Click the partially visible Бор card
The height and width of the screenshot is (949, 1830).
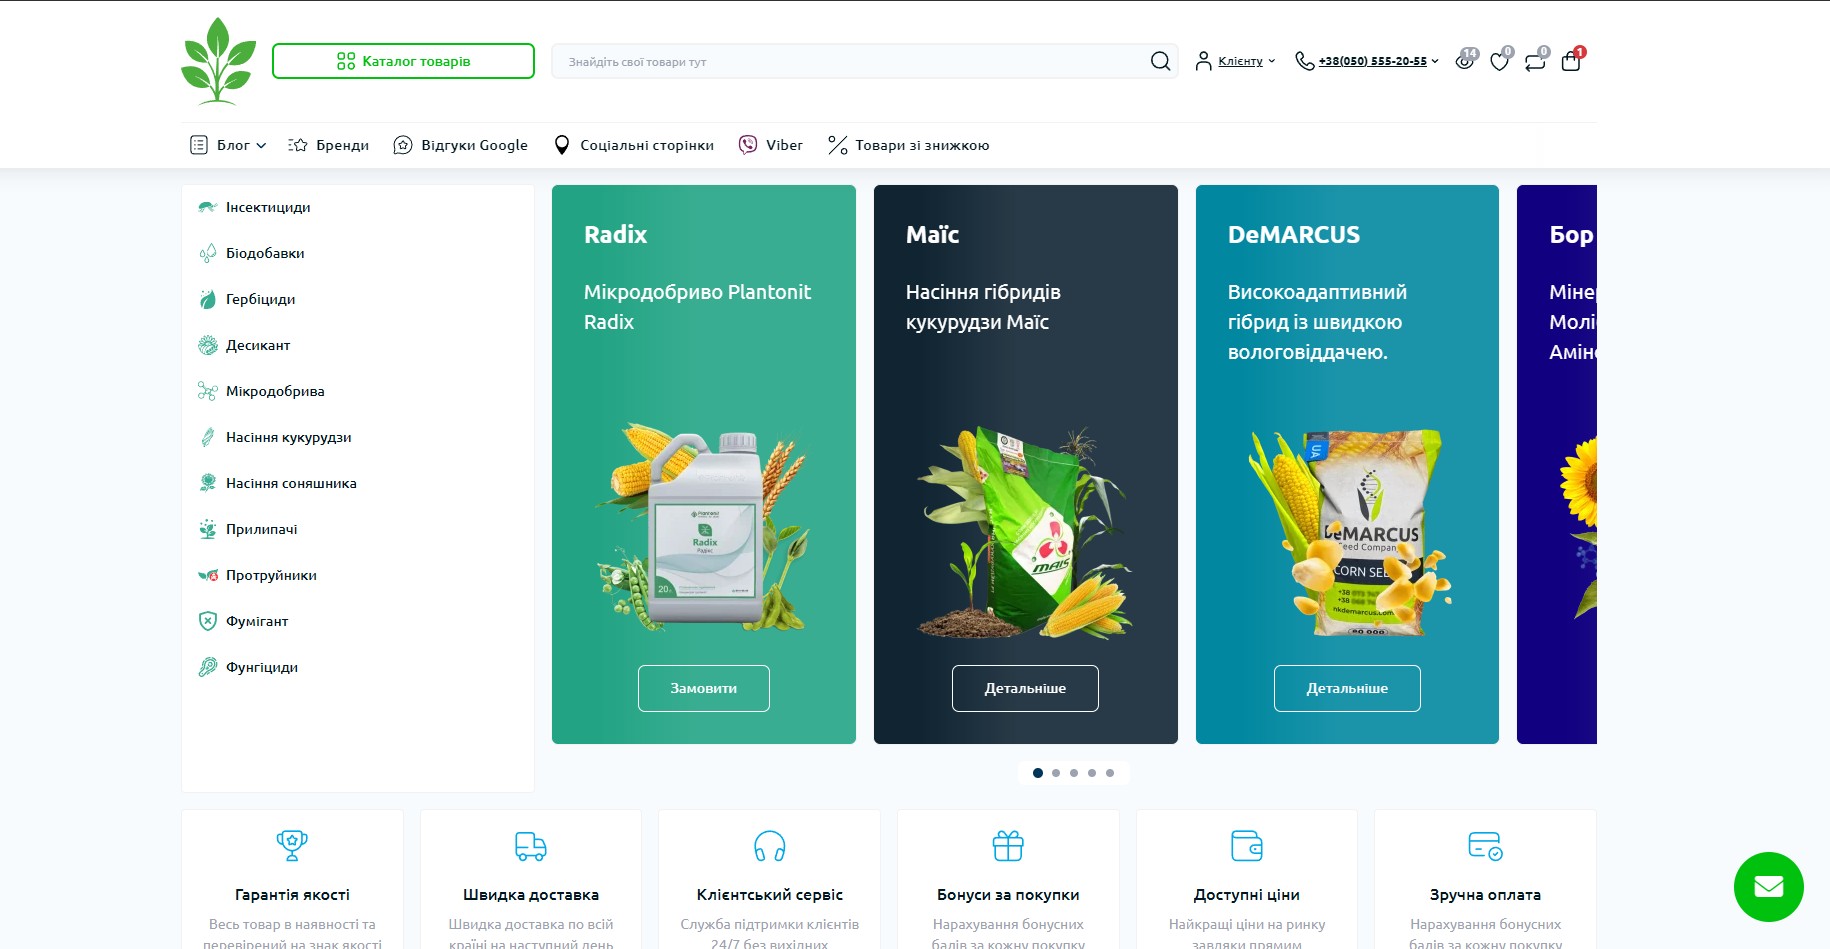(1557, 464)
